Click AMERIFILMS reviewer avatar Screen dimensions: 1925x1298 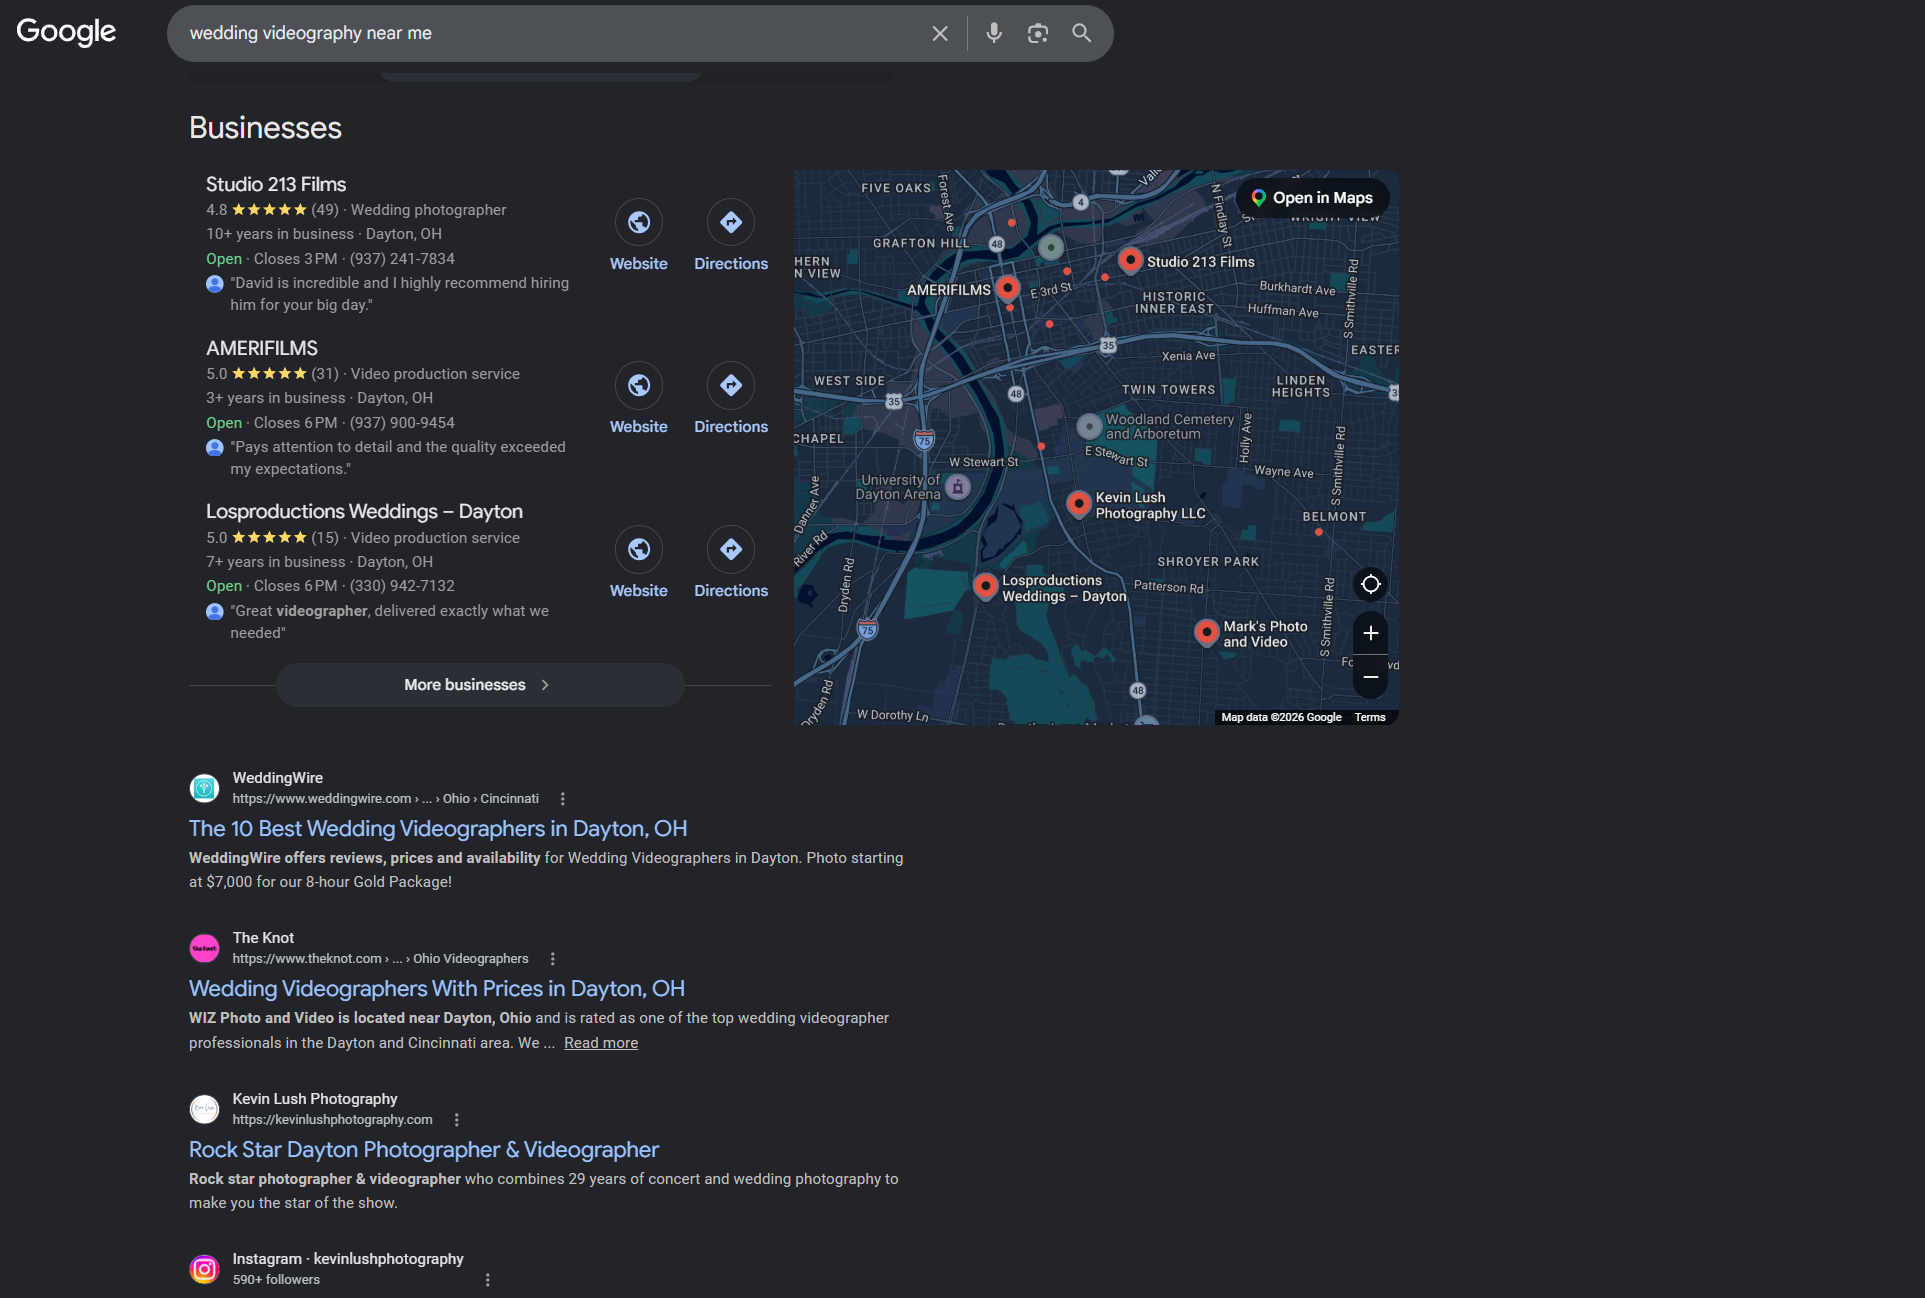click(x=215, y=448)
